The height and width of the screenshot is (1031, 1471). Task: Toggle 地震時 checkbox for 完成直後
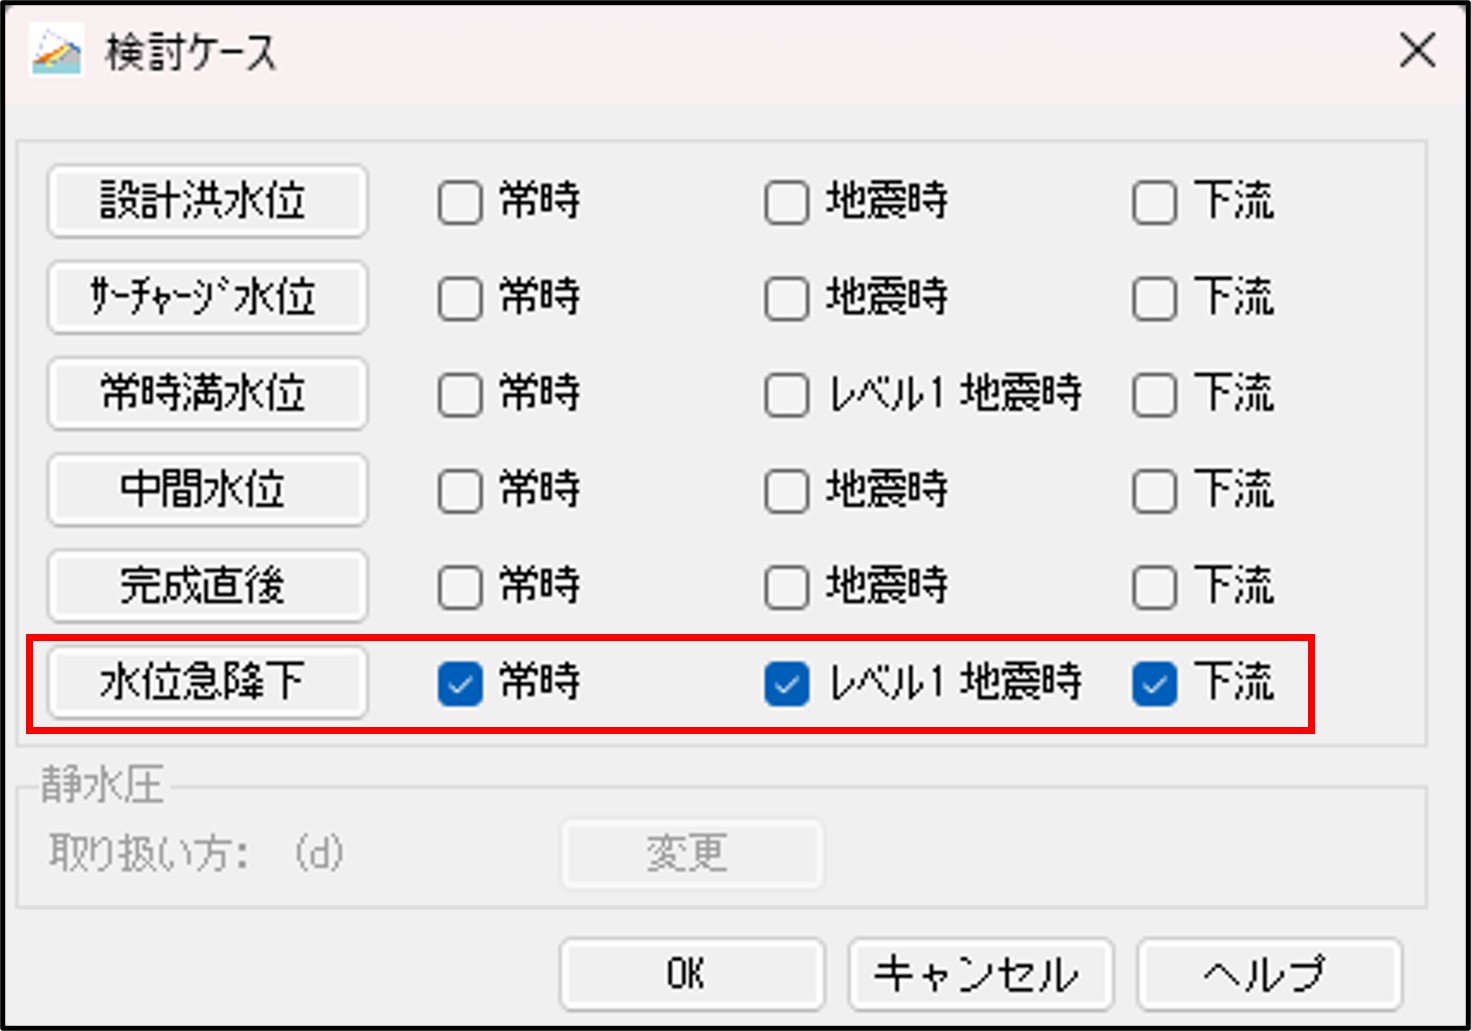786,587
